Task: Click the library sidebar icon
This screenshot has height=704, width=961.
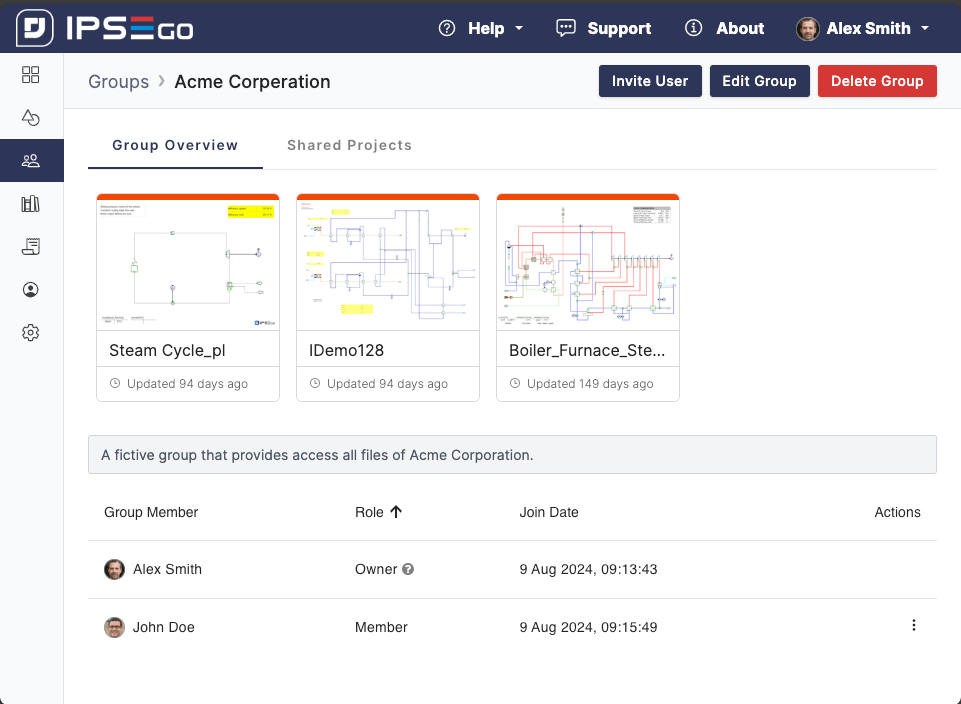Action: click(30, 203)
